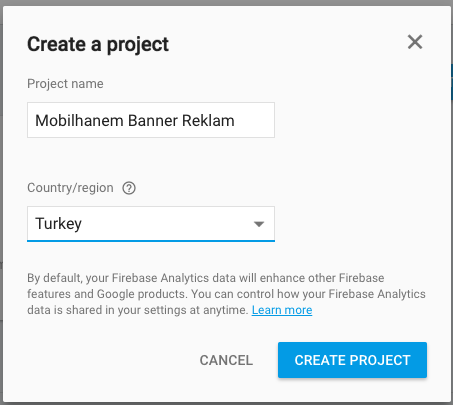Click the CREATE PROJECT button
453x405 pixels.
tap(352, 360)
